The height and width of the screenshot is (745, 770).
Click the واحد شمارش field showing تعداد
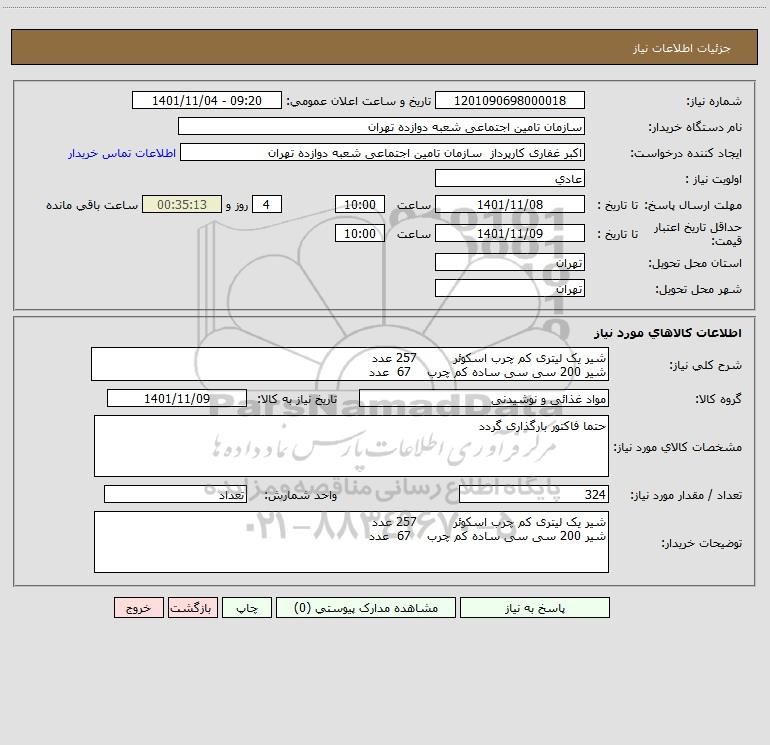pos(175,494)
